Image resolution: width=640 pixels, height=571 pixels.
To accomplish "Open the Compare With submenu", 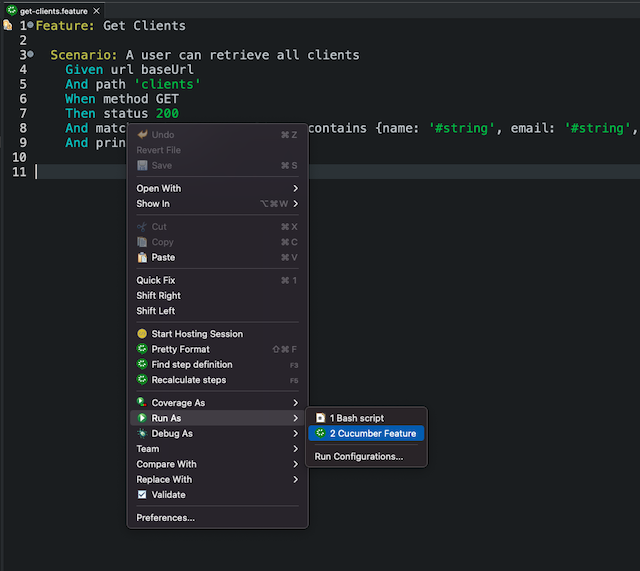I will pyautogui.click(x=217, y=464).
